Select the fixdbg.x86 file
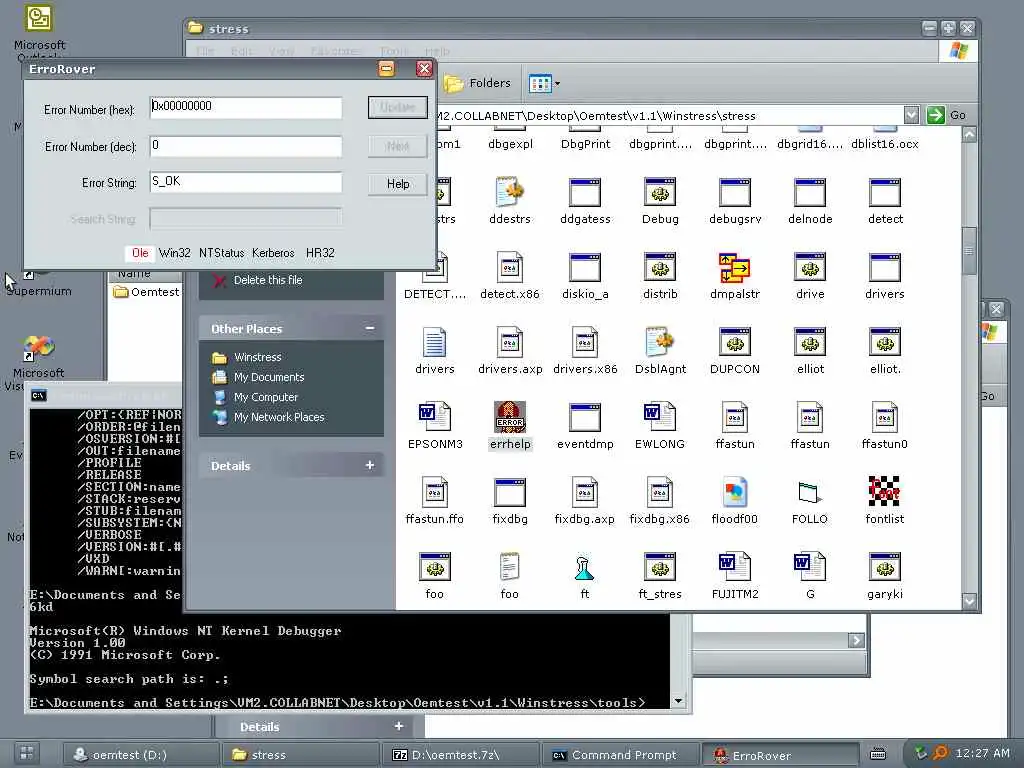 pyautogui.click(x=660, y=492)
